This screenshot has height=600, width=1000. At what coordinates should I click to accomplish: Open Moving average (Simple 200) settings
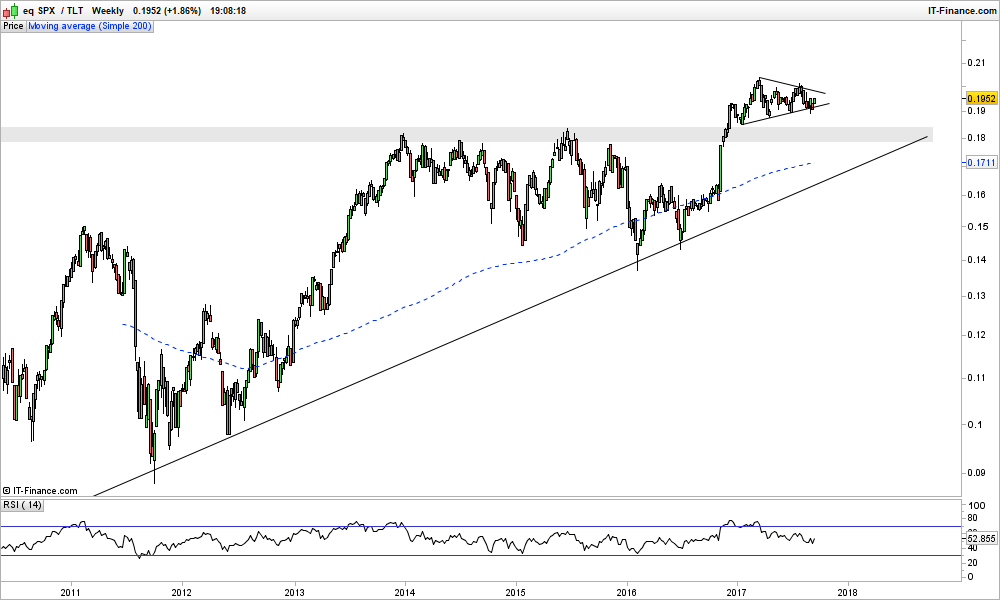coord(90,25)
